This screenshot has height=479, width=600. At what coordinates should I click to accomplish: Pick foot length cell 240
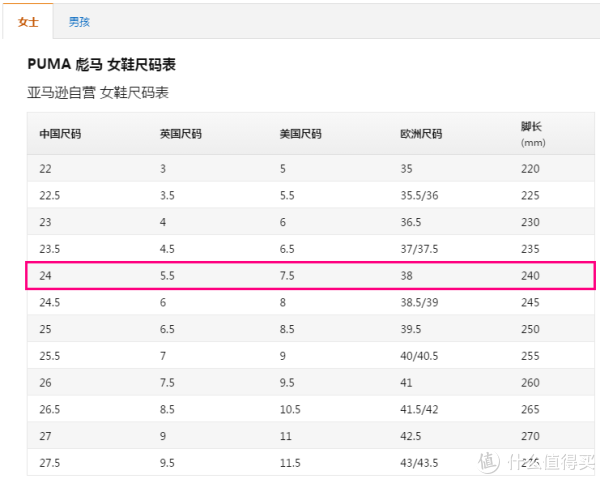coord(530,276)
